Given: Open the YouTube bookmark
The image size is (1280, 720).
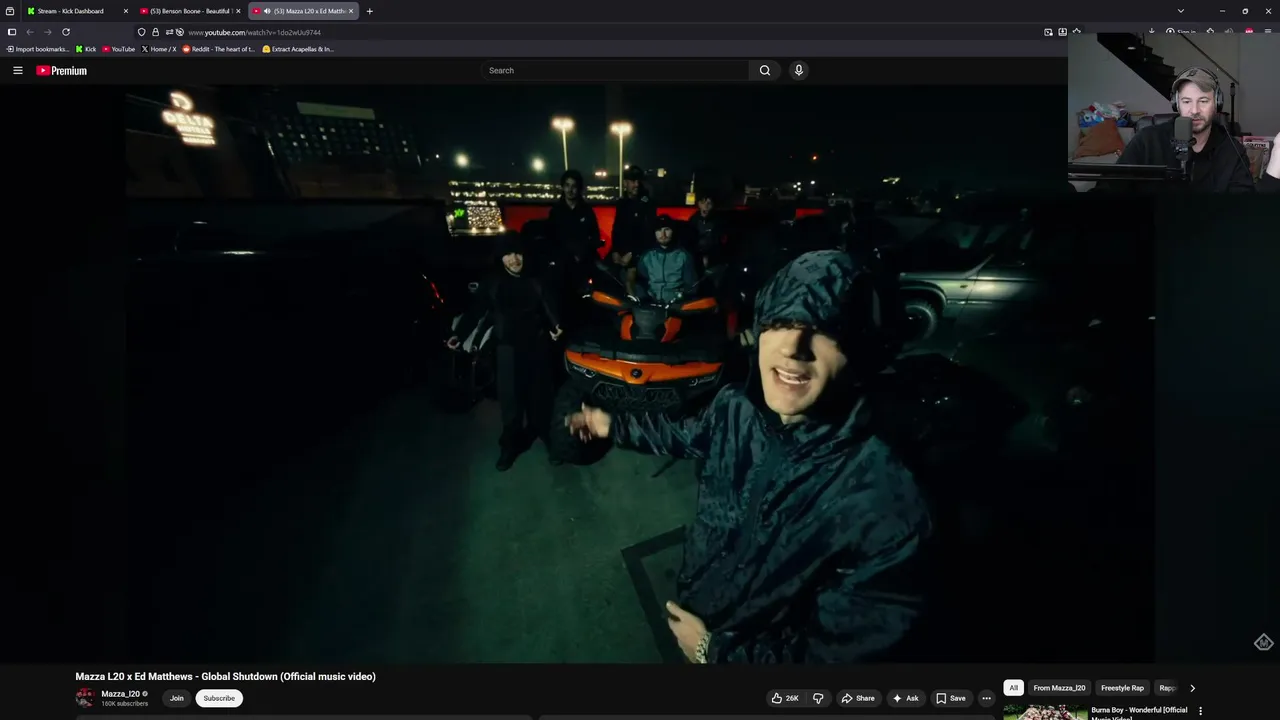Looking at the screenshot, I should click(119, 49).
